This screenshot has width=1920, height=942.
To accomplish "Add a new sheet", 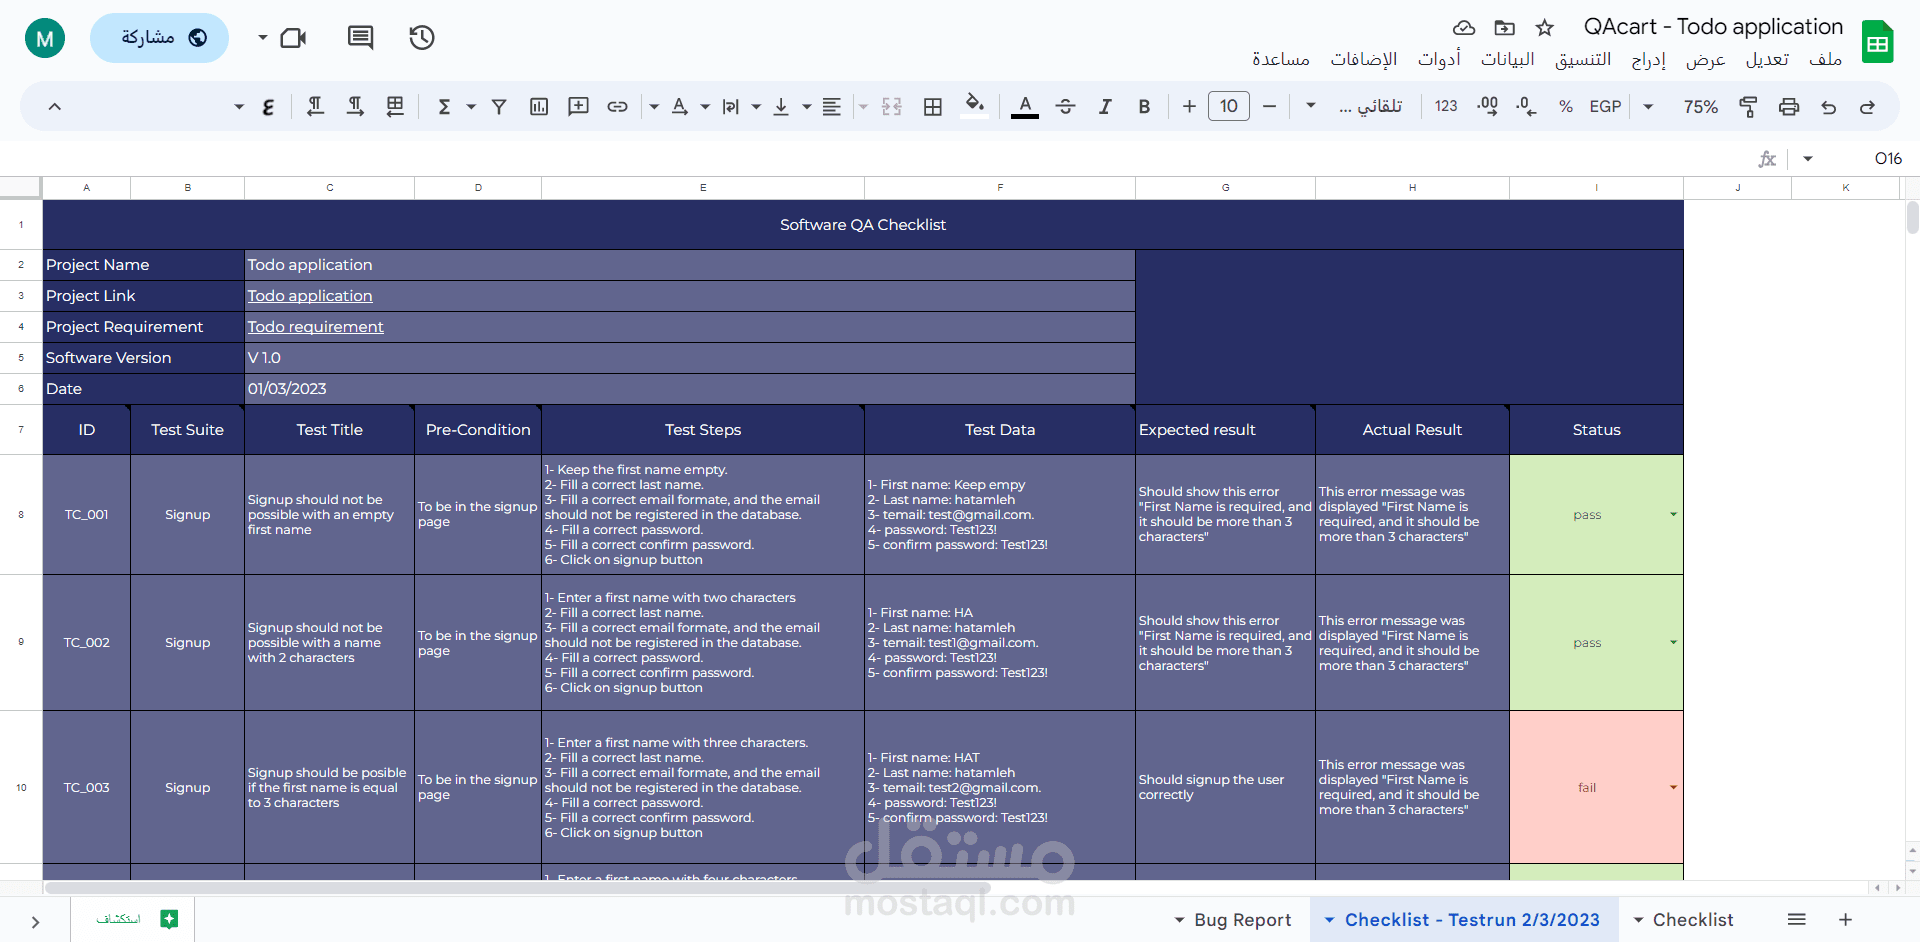I will 1846,920.
